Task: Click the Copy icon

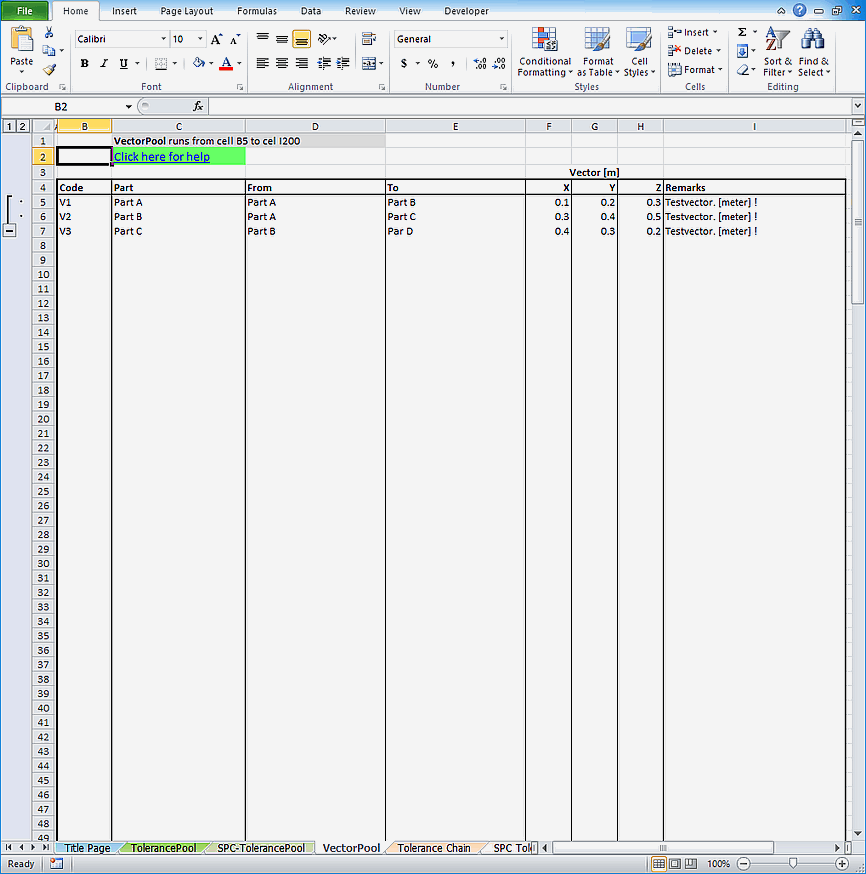Action: click(49, 51)
